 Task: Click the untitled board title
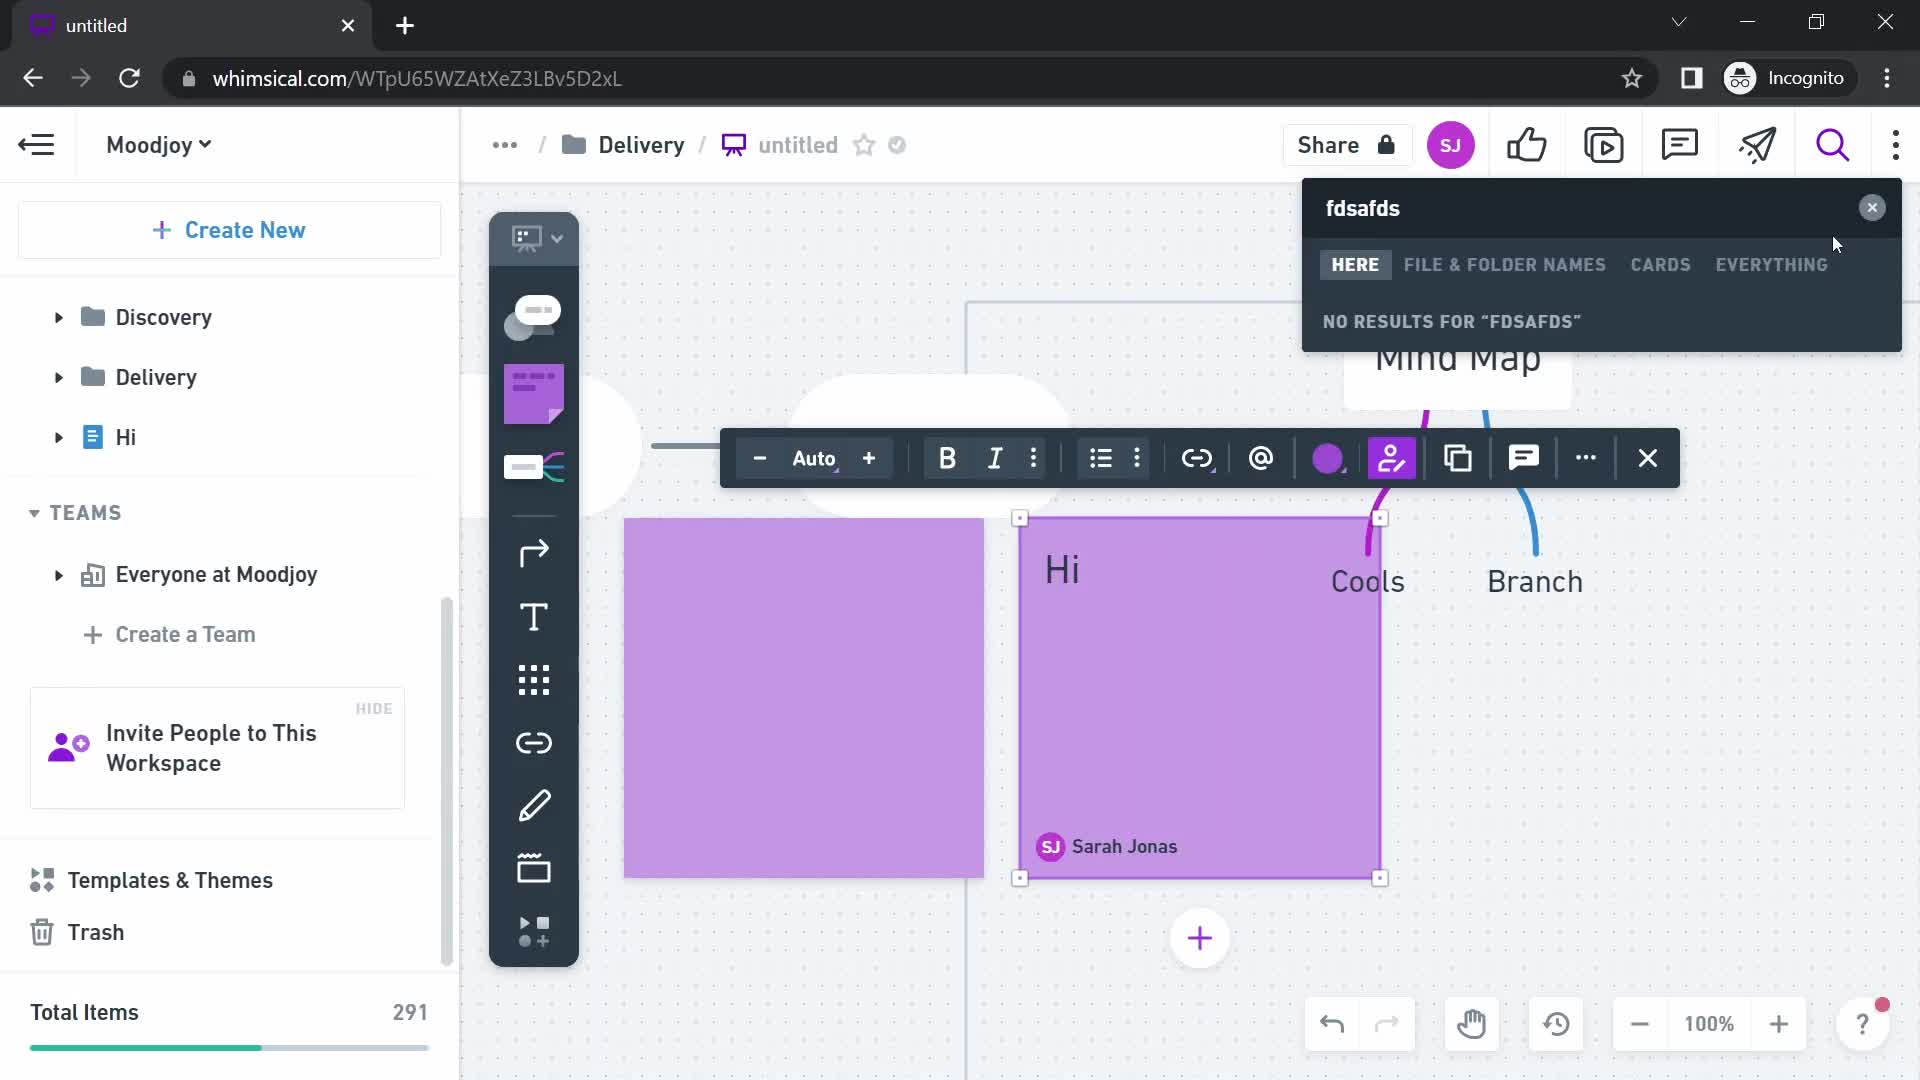(798, 145)
